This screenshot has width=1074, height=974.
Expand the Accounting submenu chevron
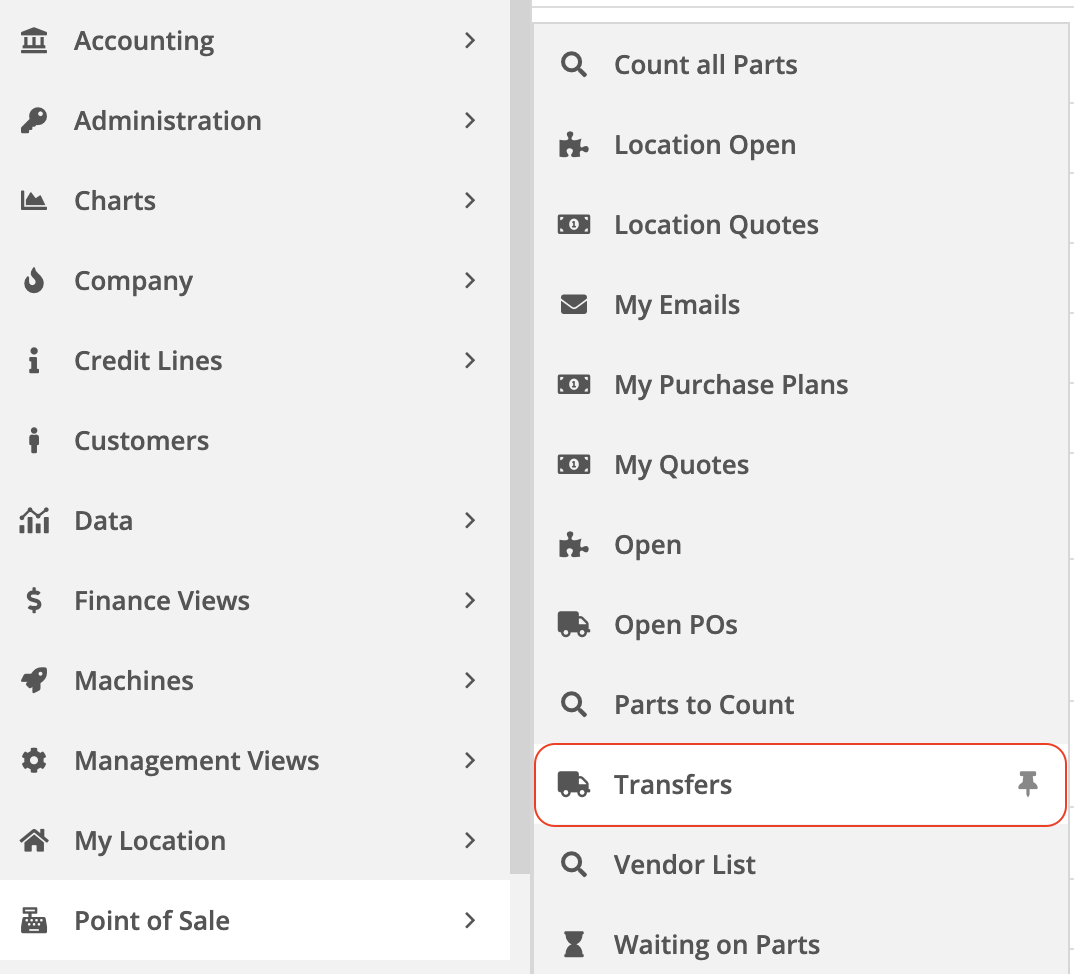tap(470, 41)
